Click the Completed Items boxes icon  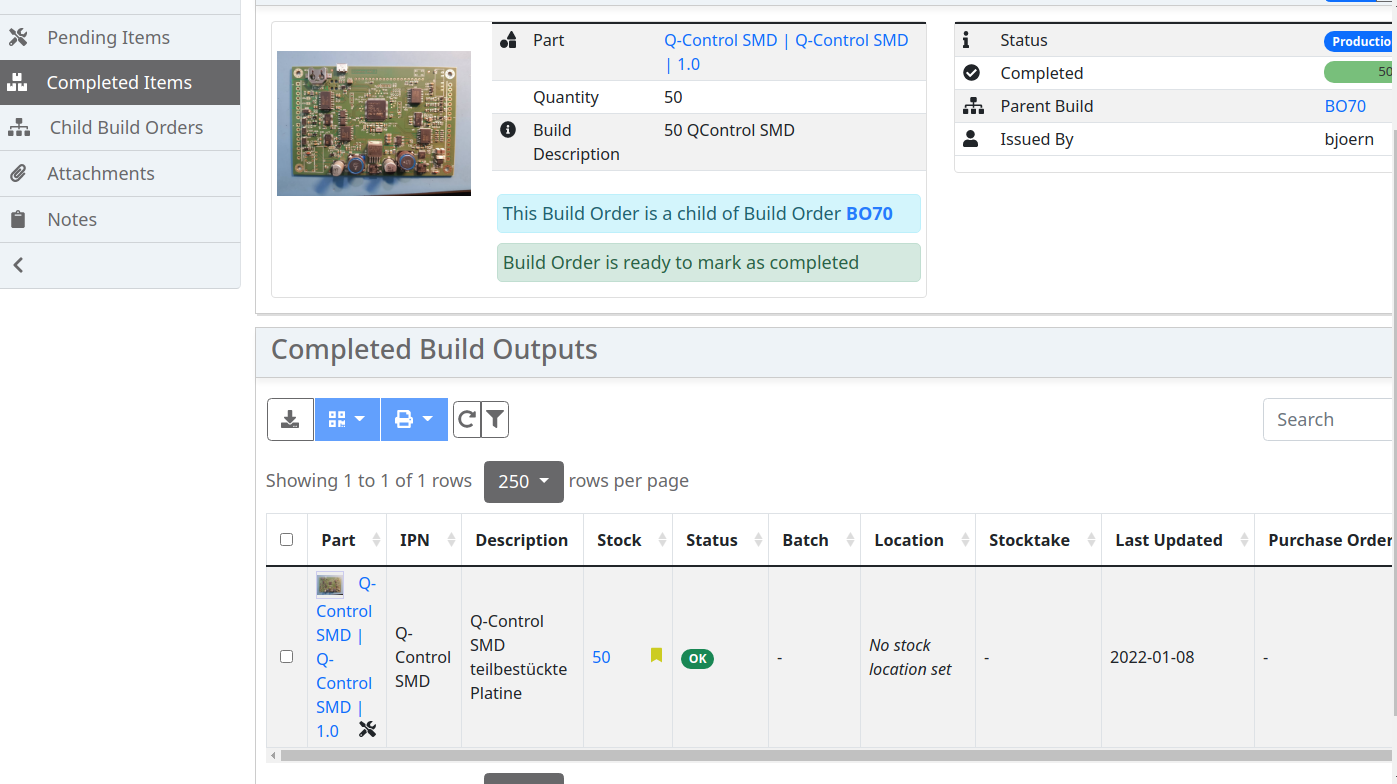18,83
